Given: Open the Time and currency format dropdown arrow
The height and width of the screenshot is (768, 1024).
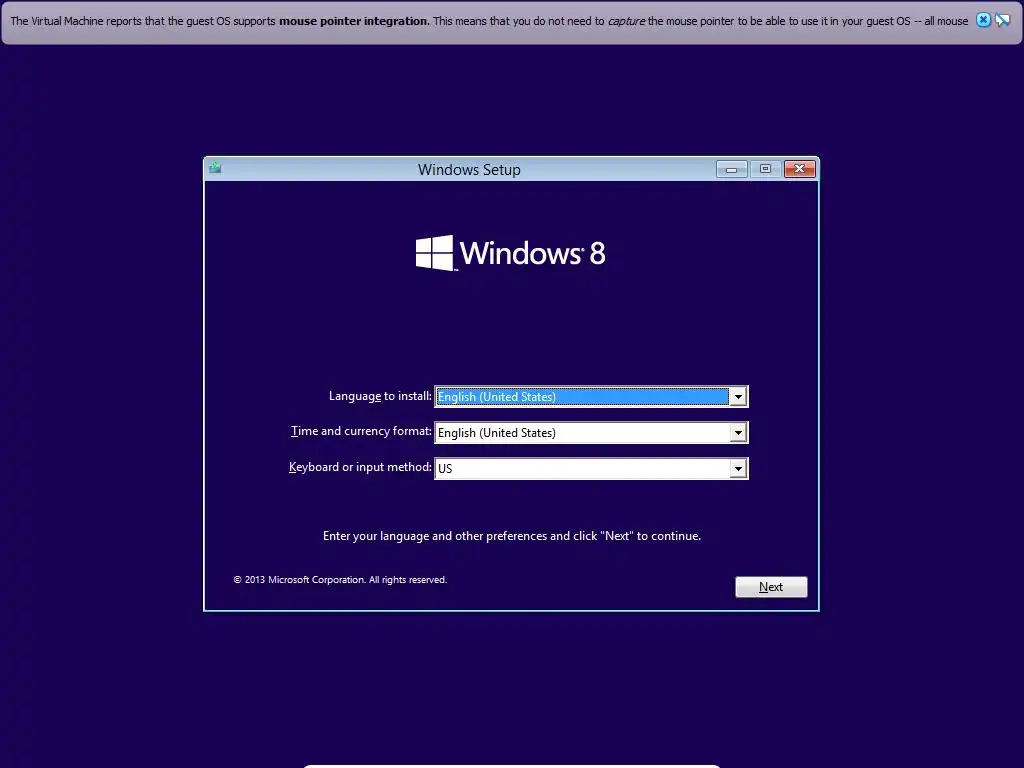Looking at the screenshot, I should pyautogui.click(x=738, y=432).
